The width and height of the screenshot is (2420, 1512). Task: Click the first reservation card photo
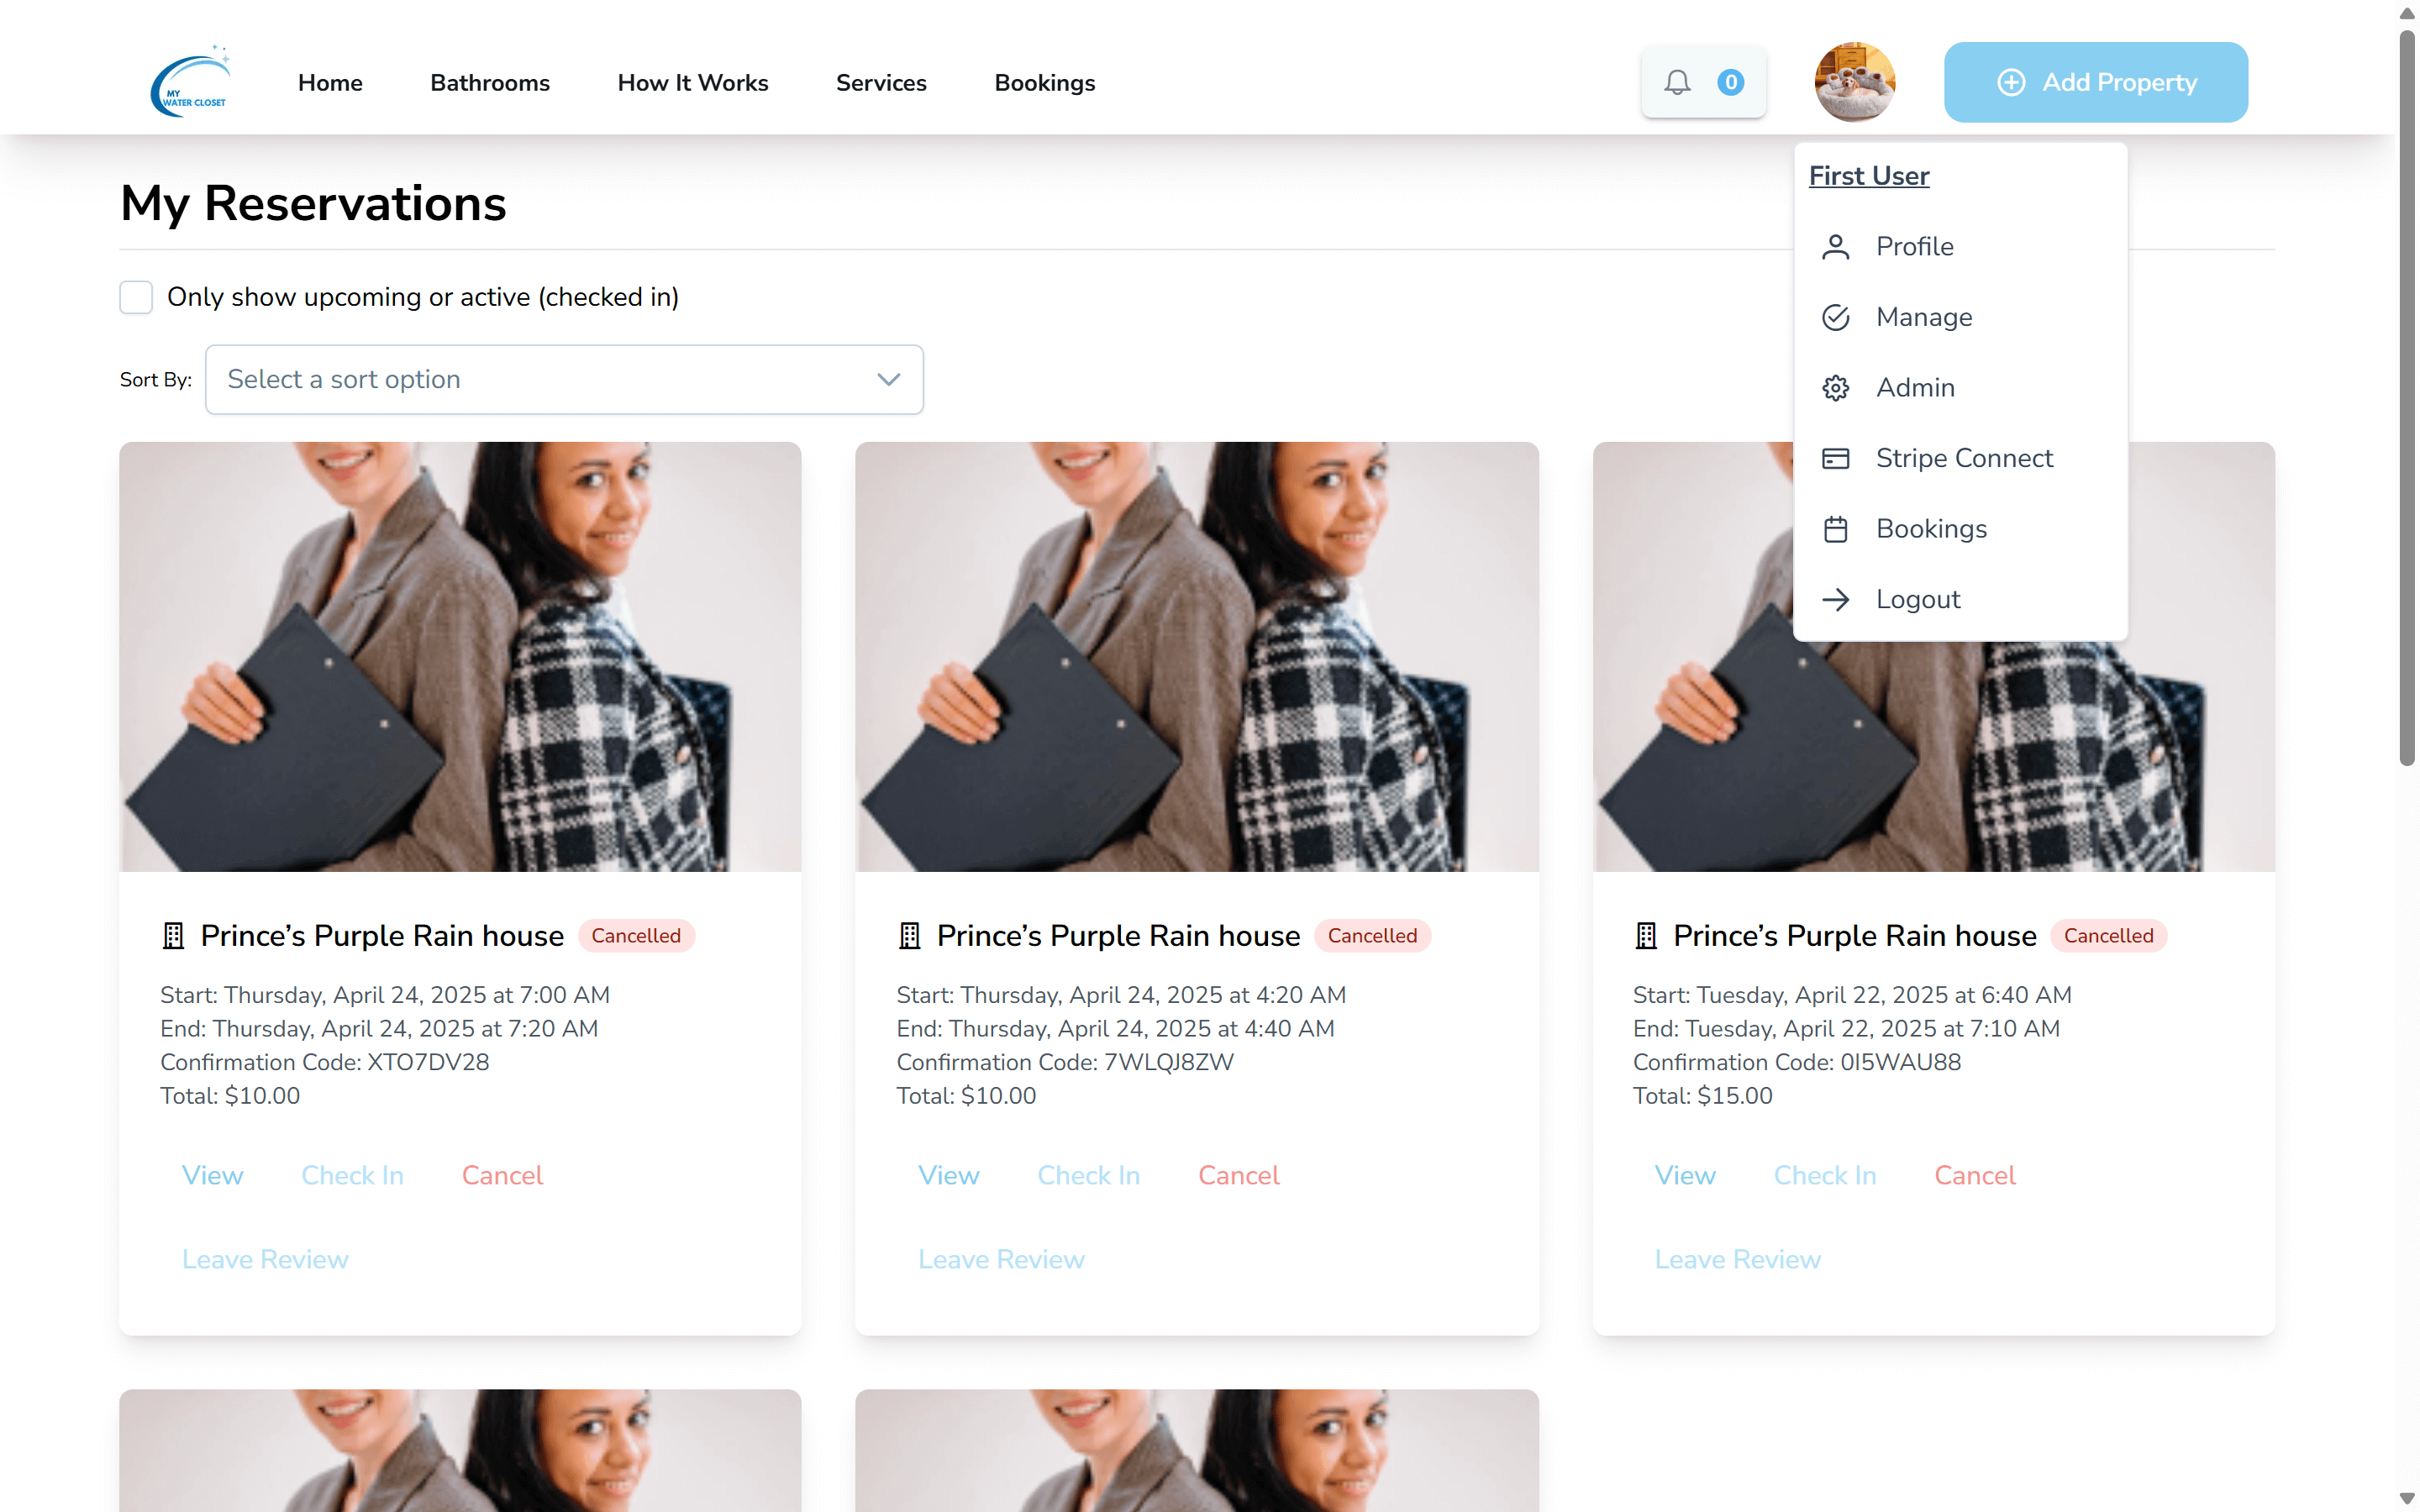[x=460, y=656]
